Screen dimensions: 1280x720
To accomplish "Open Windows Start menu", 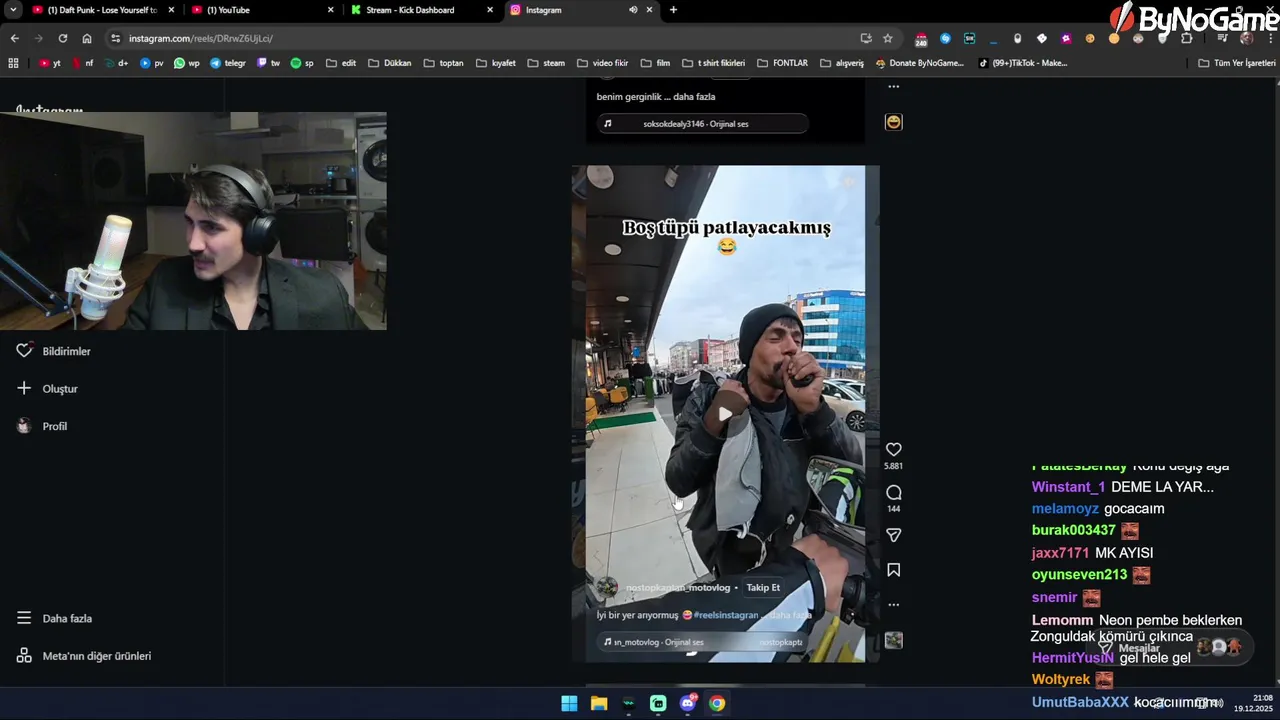I will pyautogui.click(x=569, y=703).
